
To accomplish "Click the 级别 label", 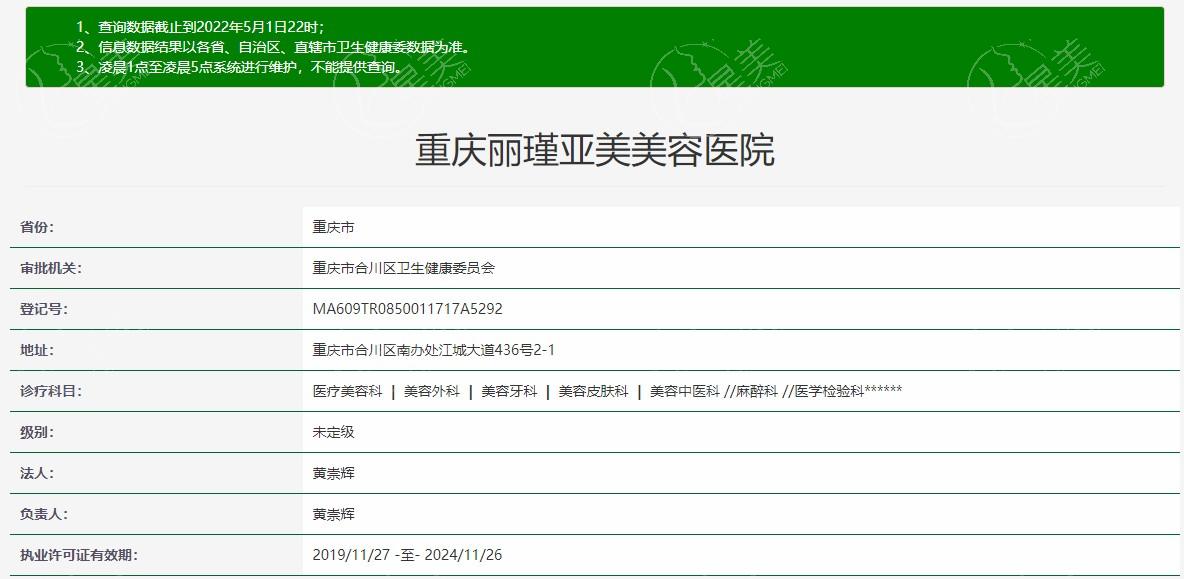I will click(38, 433).
